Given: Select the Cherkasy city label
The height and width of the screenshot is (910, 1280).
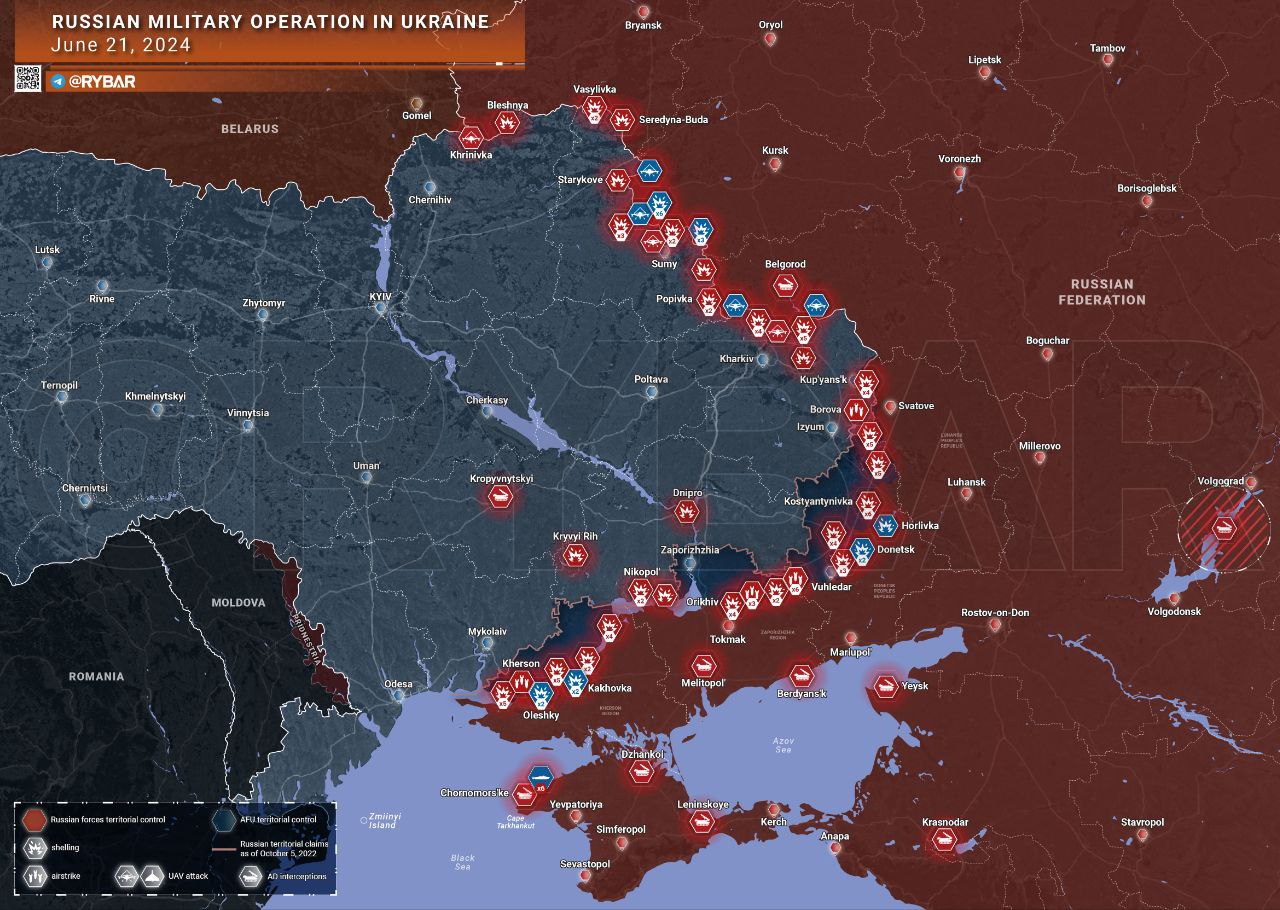Looking at the screenshot, I should pyautogui.click(x=487, y=400).
